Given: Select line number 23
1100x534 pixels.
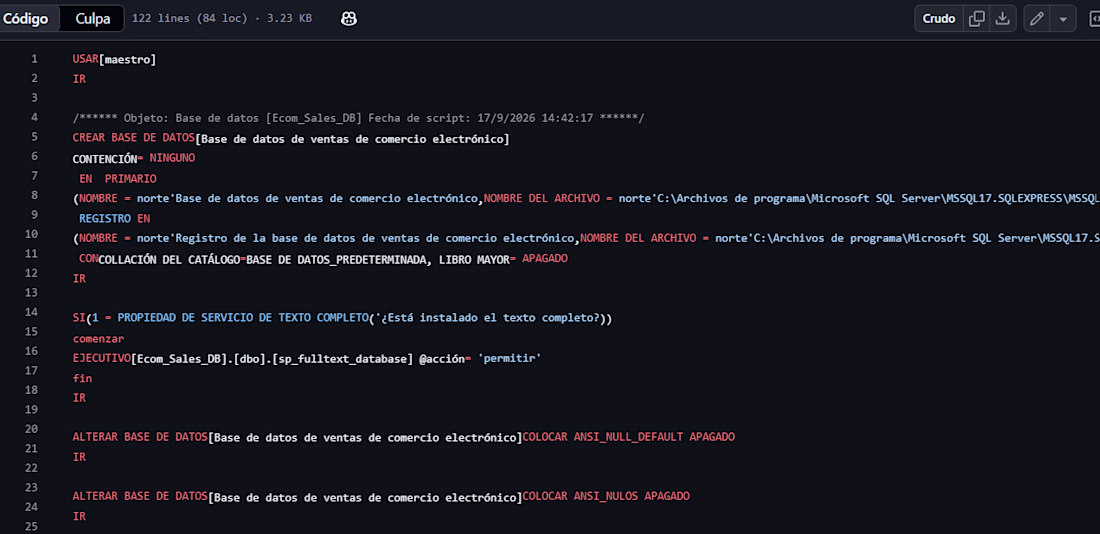Looking at the screenshot, I should [x=32, y=487].
